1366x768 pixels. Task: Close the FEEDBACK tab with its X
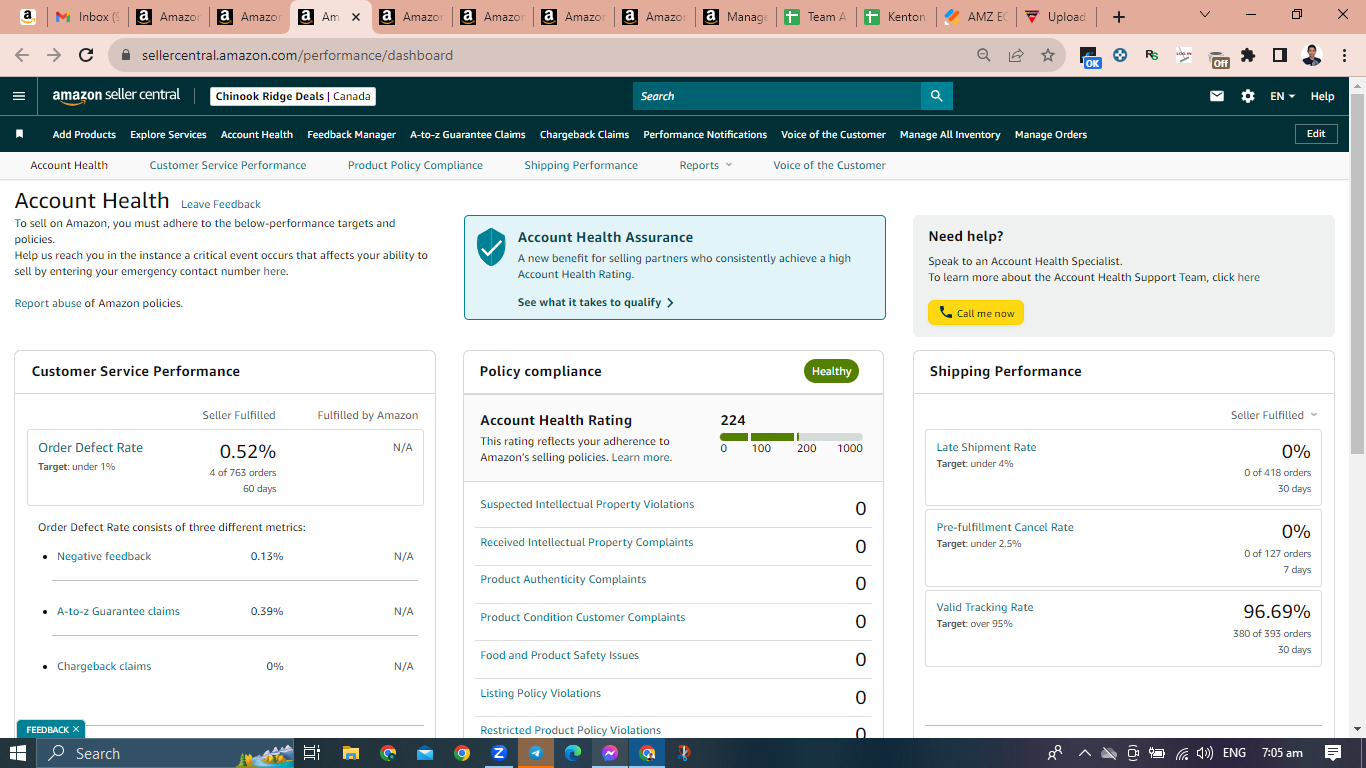pos(75,729)
